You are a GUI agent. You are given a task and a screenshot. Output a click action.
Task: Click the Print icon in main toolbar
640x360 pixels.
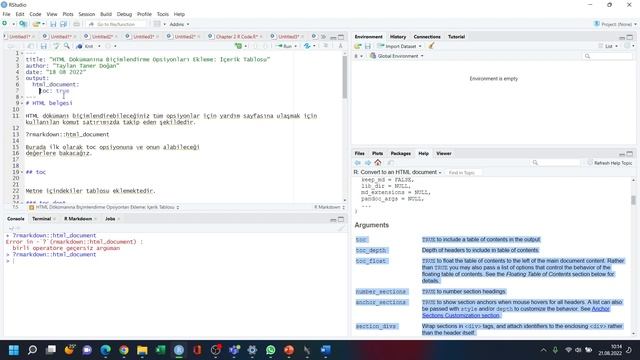coord(76,24)
